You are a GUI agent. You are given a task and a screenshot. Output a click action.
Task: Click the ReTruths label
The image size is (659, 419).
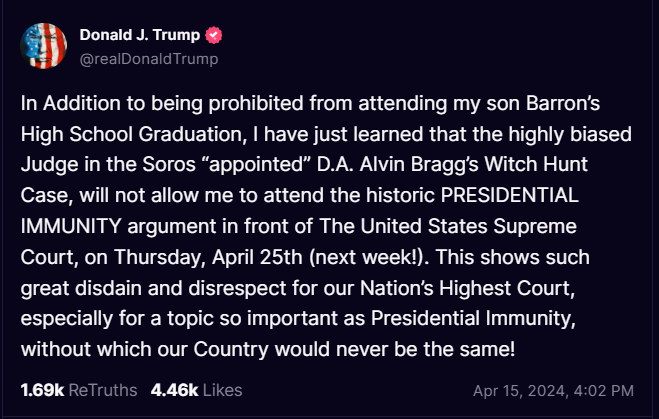(103, 390)
